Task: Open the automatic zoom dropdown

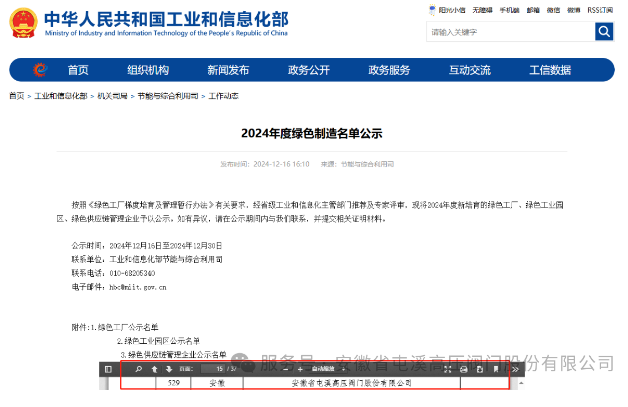Action: 328,369
